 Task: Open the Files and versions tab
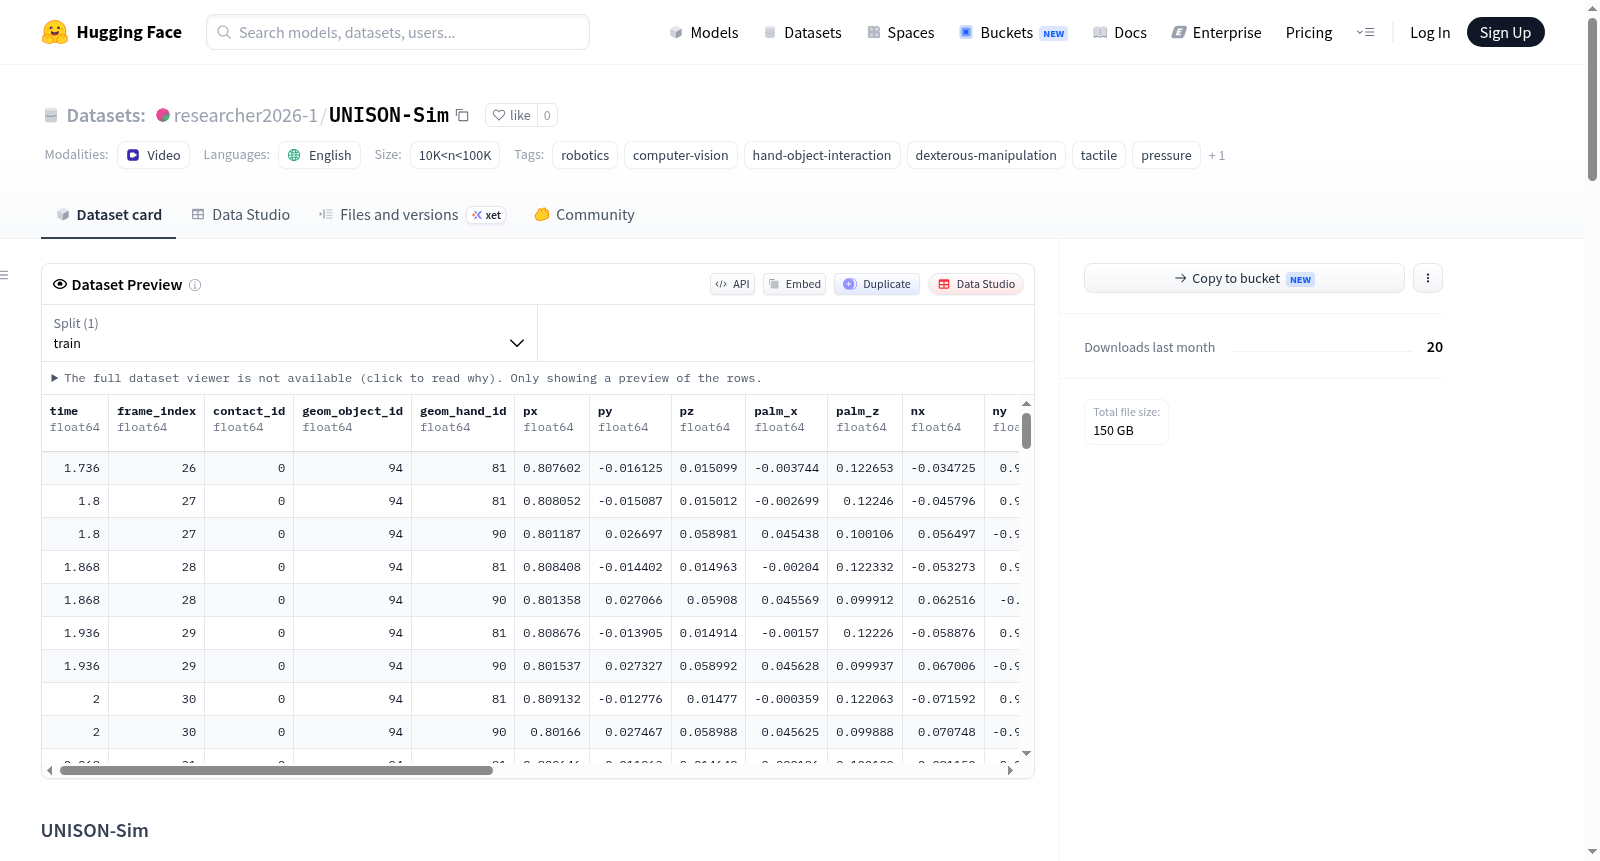412,214
